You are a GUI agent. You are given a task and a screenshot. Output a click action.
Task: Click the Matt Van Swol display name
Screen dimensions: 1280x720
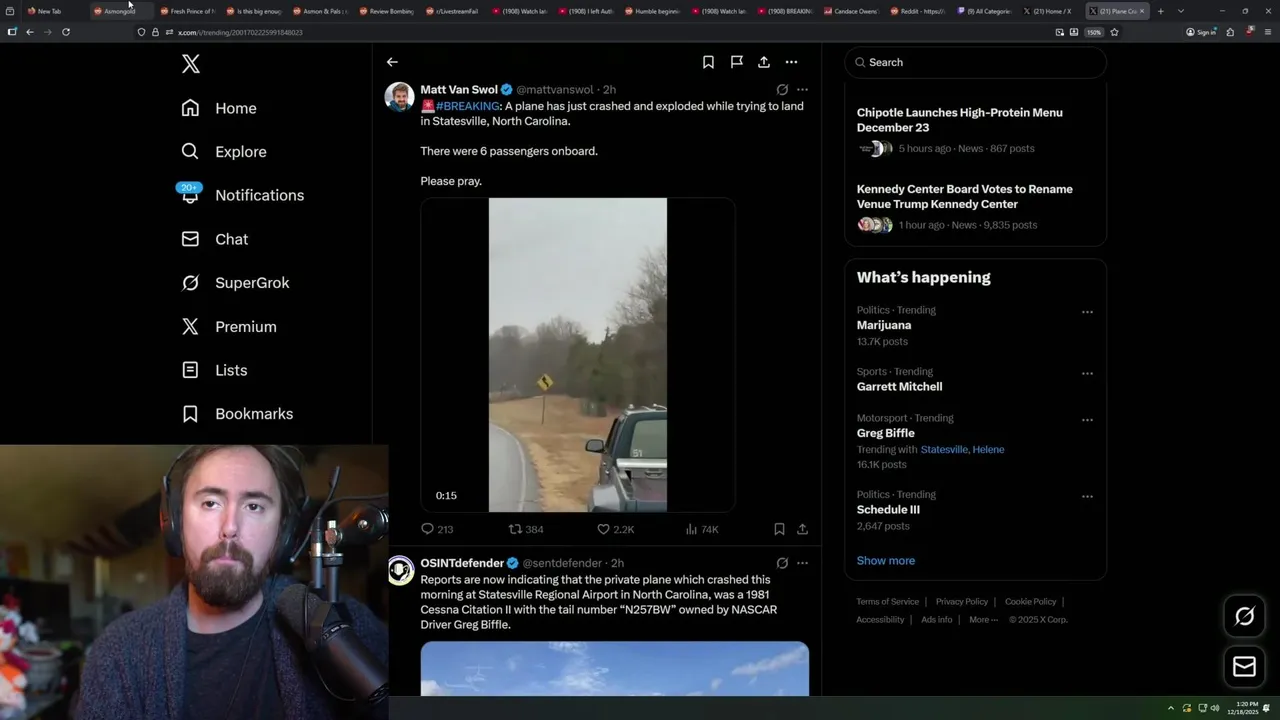click(459, 90)
